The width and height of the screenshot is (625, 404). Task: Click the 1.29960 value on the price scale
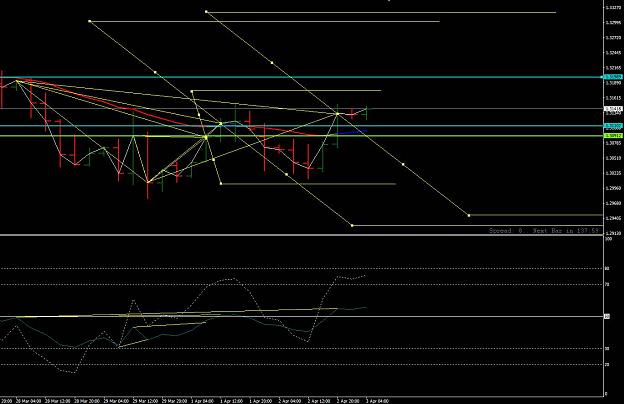click(x=613, y=188)
